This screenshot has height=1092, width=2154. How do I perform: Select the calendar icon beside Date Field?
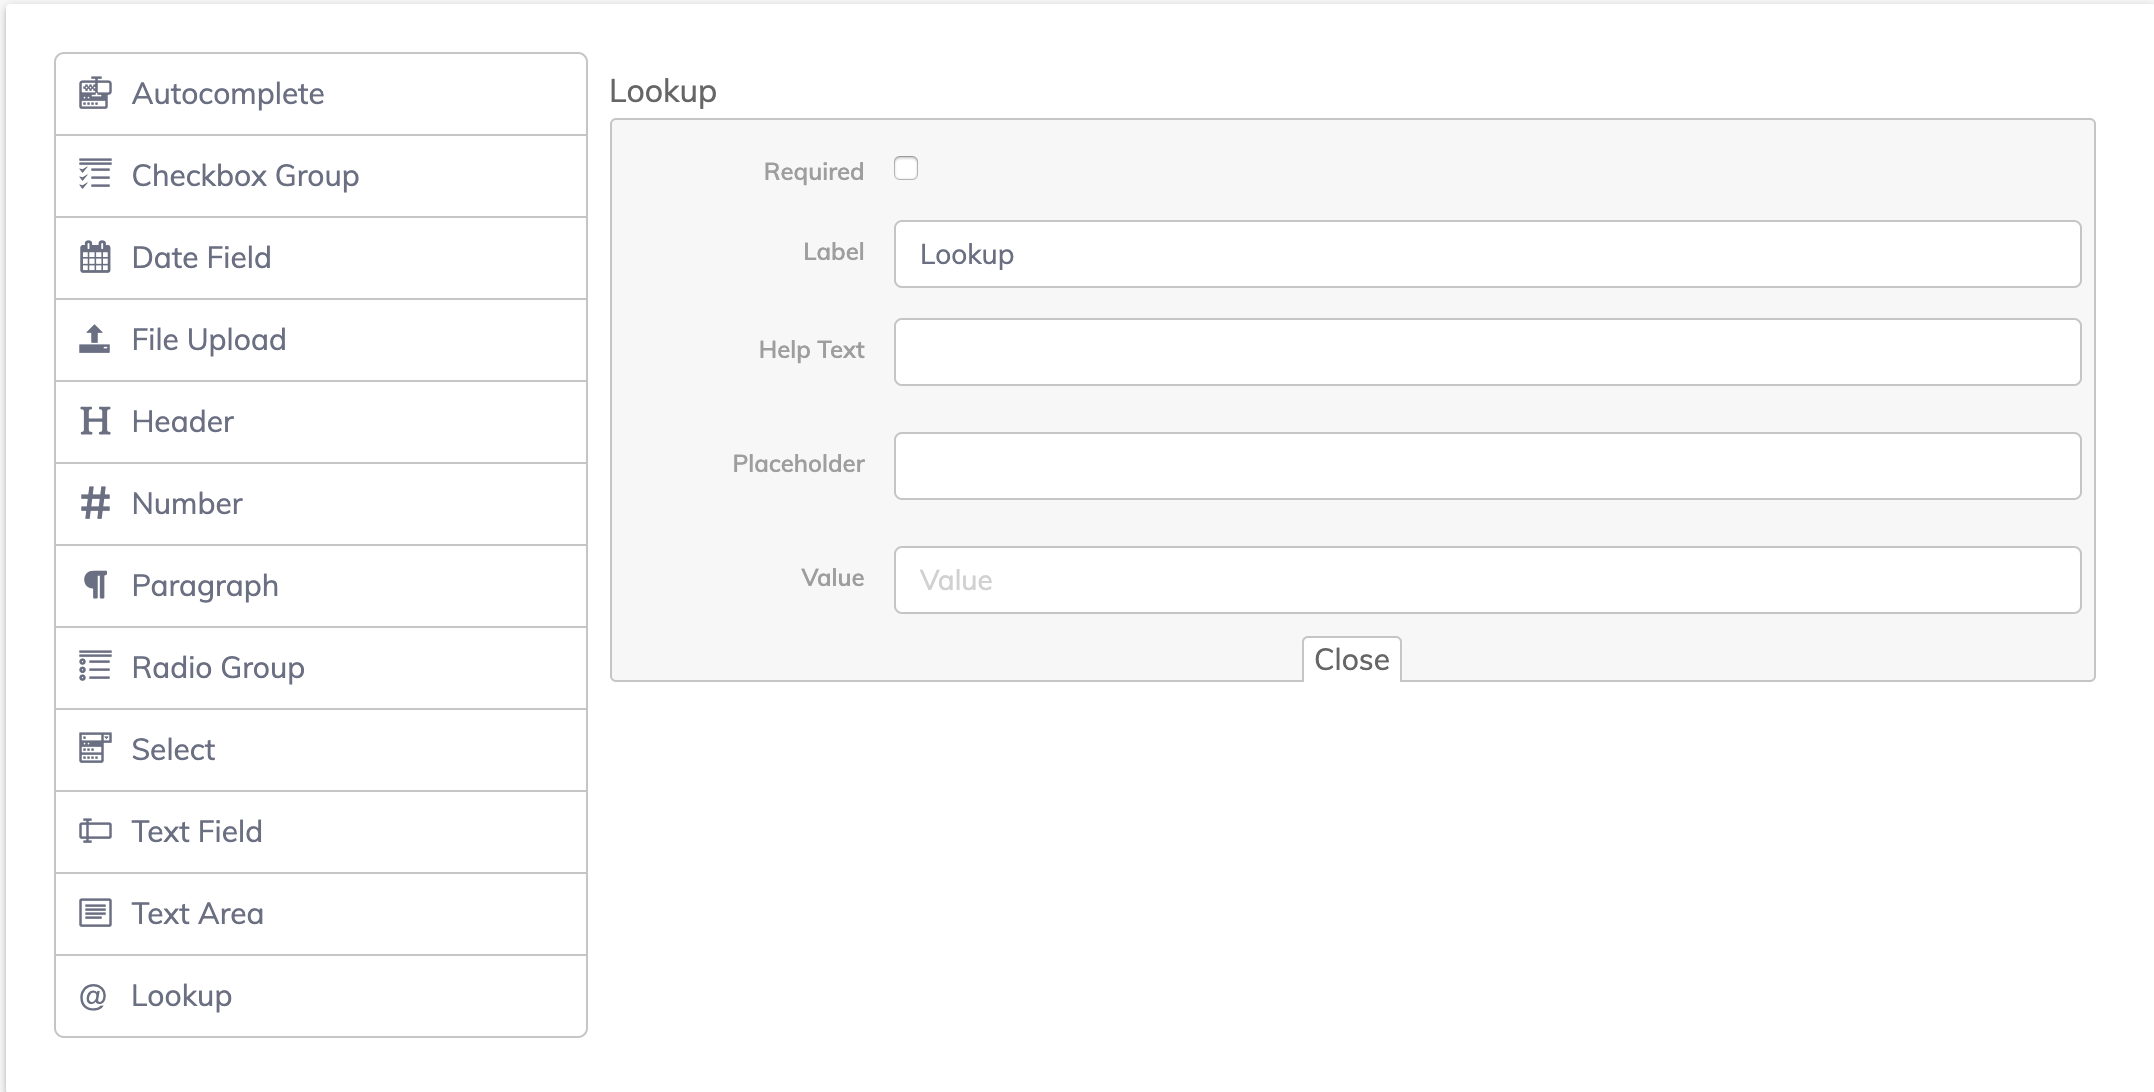[x=94, y=257]
